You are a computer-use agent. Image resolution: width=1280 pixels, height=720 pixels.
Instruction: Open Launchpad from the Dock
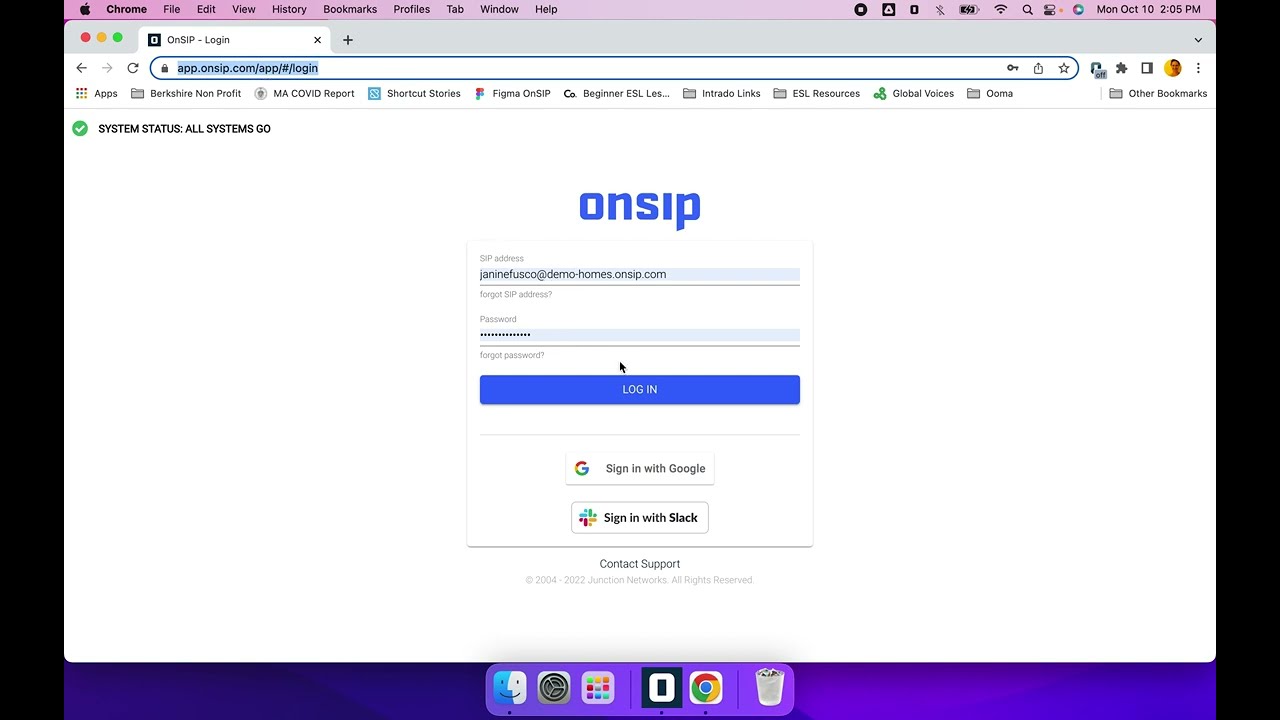tap(598, 688)
